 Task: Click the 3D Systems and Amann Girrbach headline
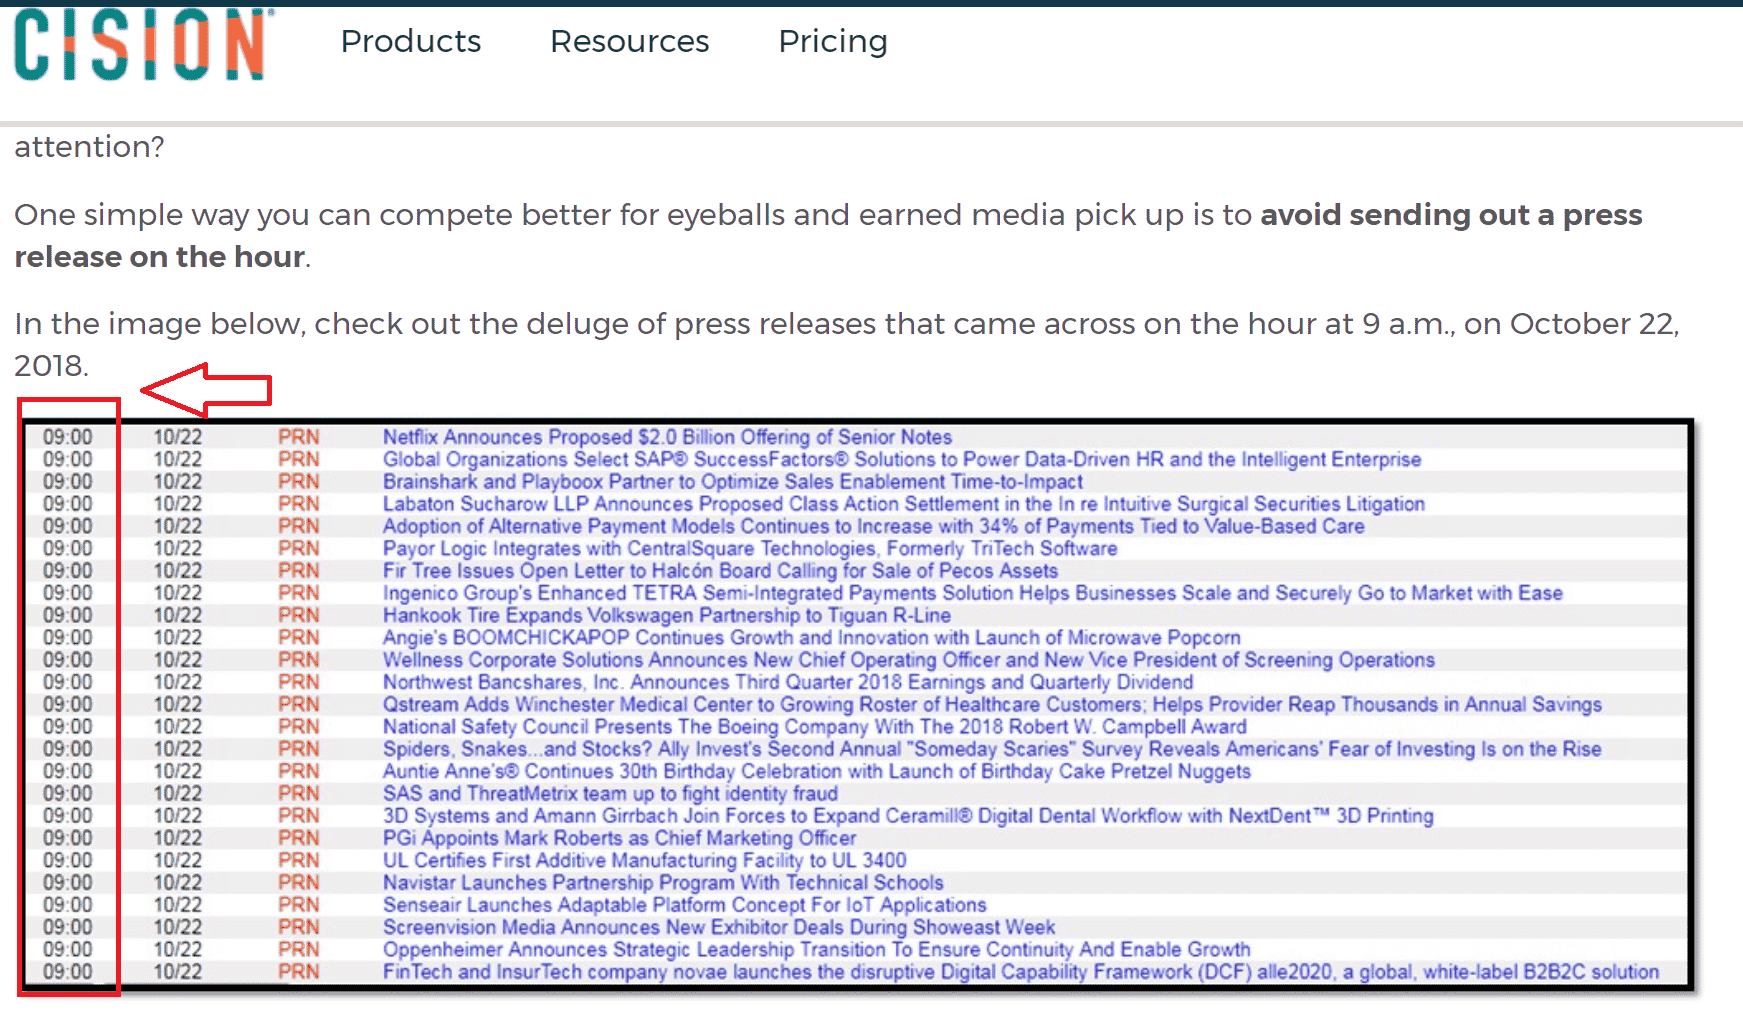908,816
